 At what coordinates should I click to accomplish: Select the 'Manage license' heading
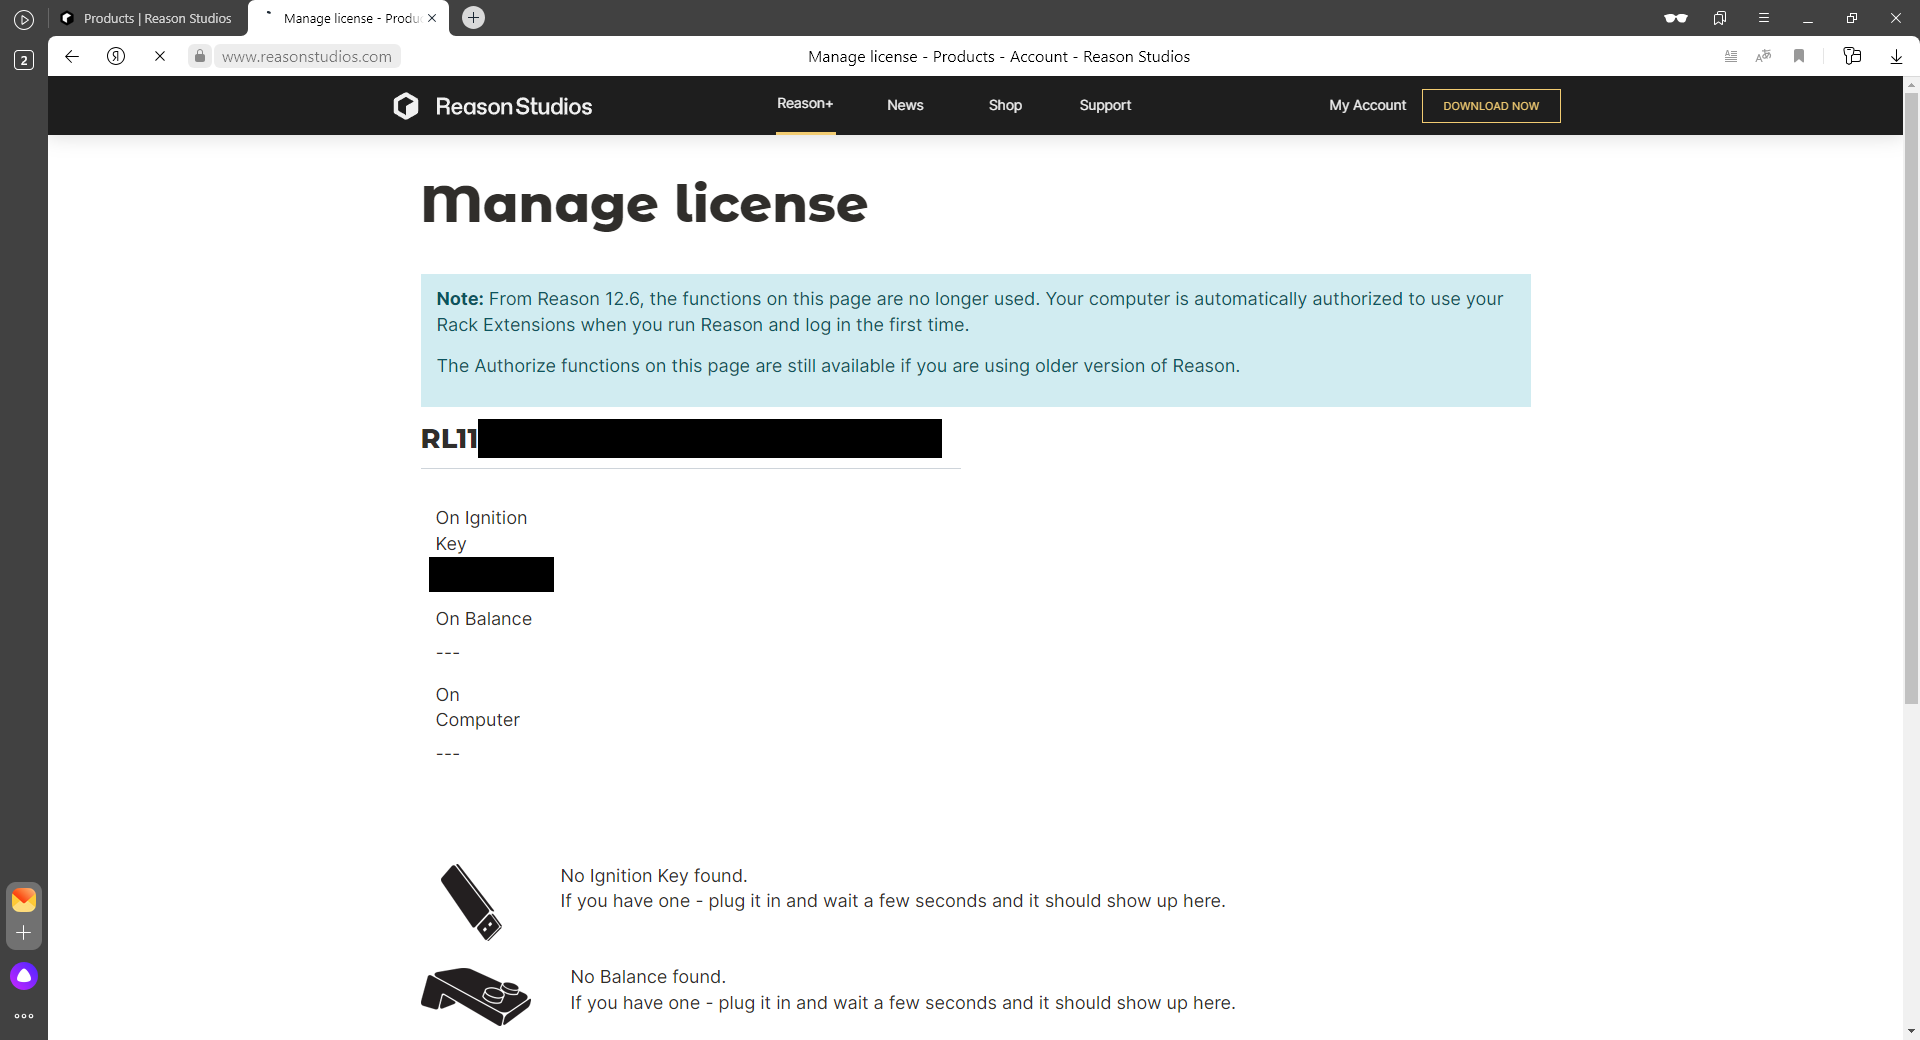tap(645, 205)
